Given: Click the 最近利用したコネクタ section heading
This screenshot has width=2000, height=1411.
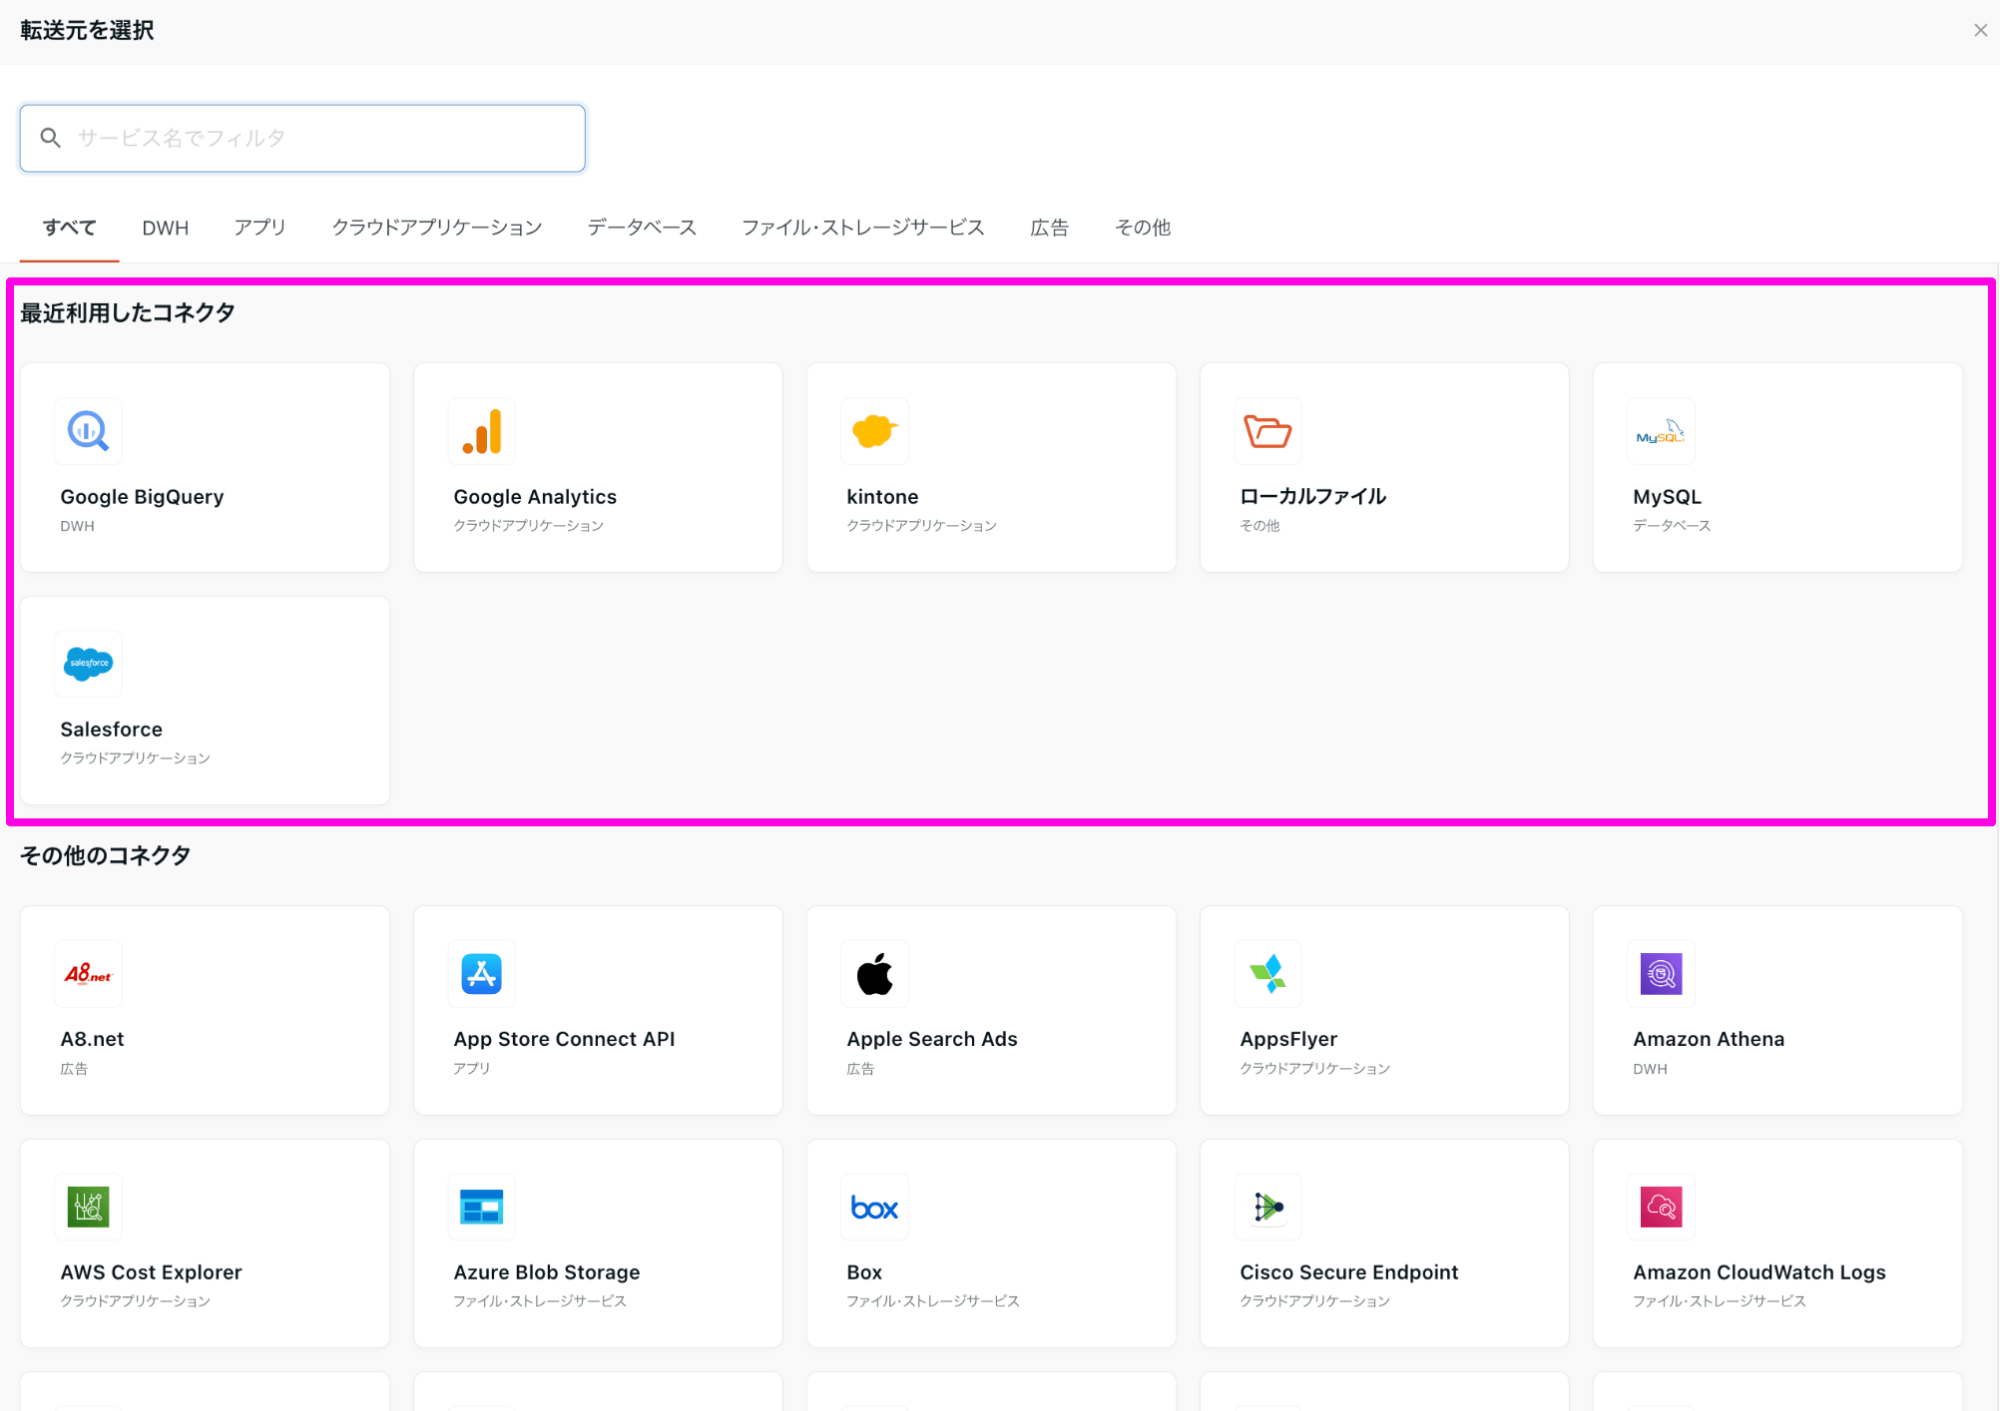Looking at the screenshot, I should coord(128,313).
